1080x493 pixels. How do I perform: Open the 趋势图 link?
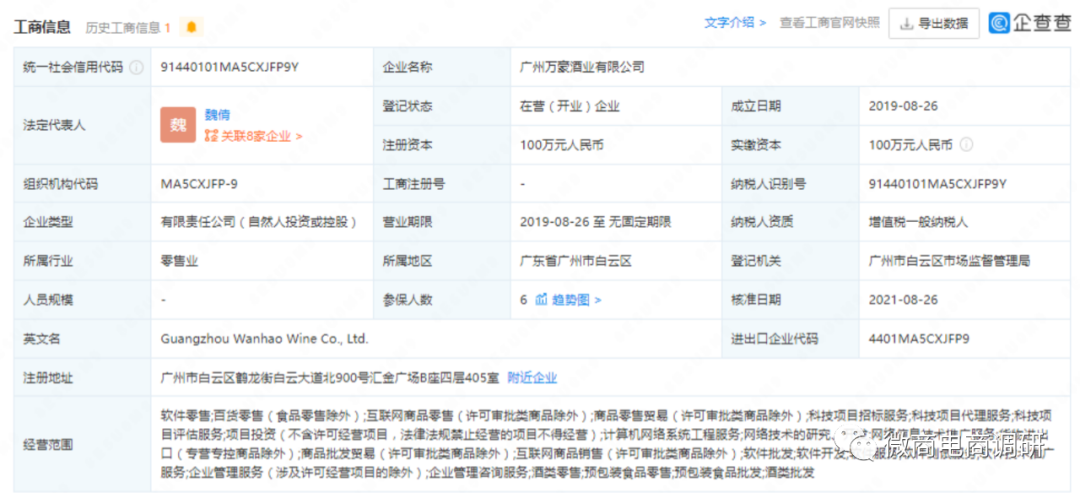tap(577, 300)
